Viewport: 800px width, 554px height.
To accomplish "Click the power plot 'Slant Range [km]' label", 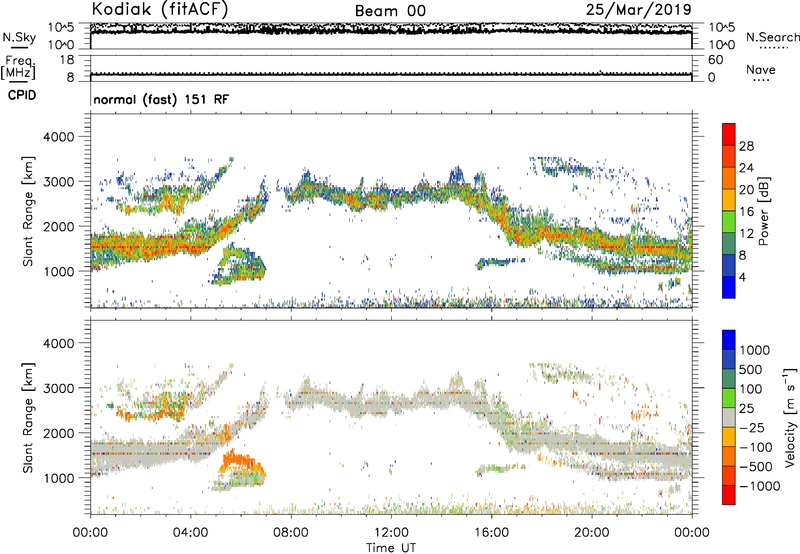I will click(x=28, y=211).
